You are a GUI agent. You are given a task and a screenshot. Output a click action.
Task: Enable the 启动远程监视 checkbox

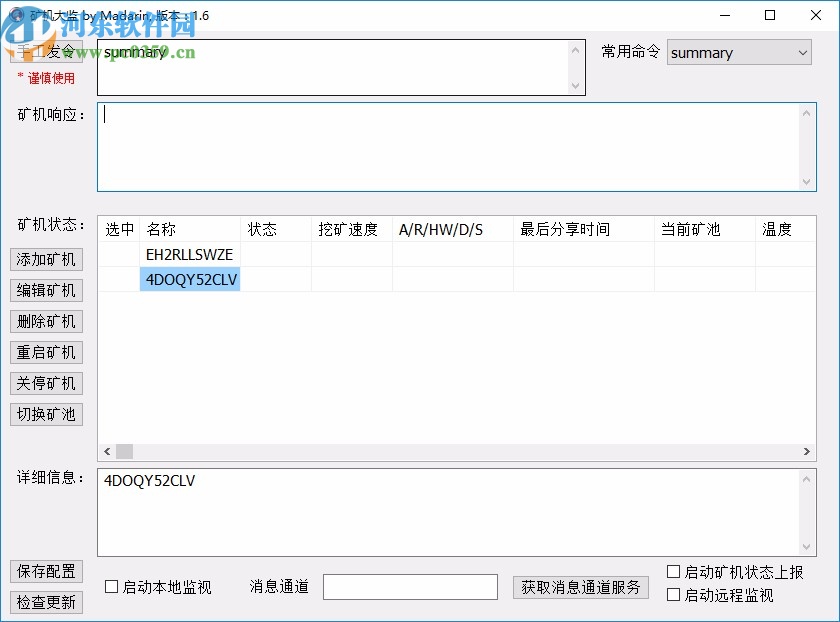[674, 595]
